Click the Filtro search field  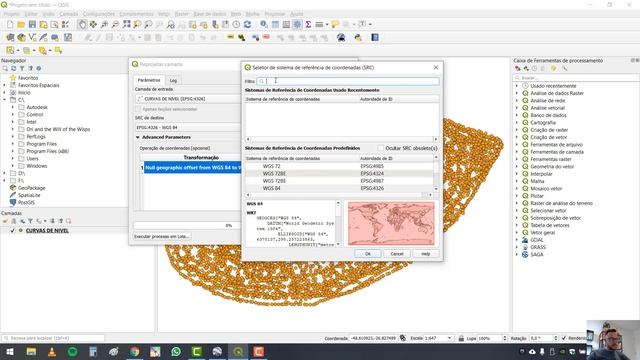[348, 81]
